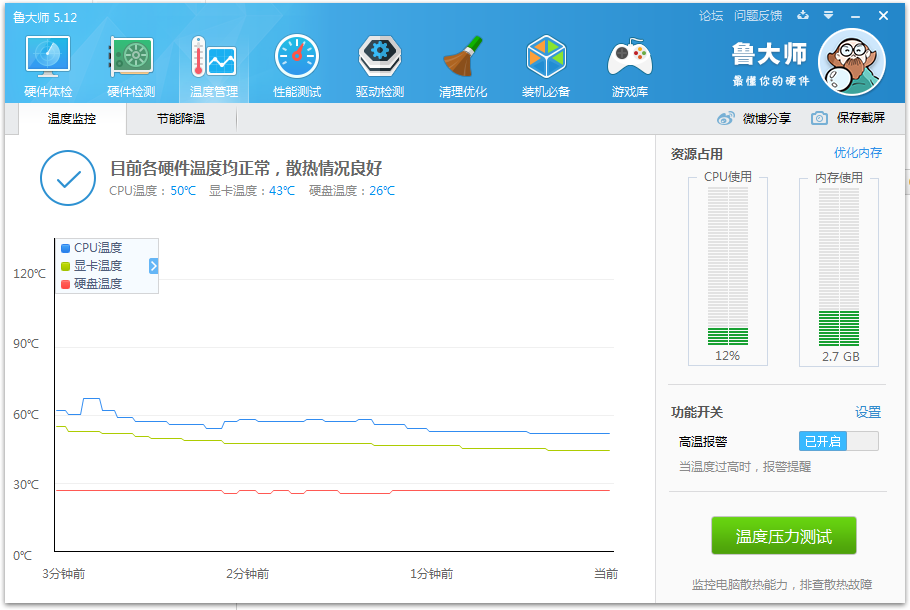Click the 2分钟前 time axis label

point(247,574)
